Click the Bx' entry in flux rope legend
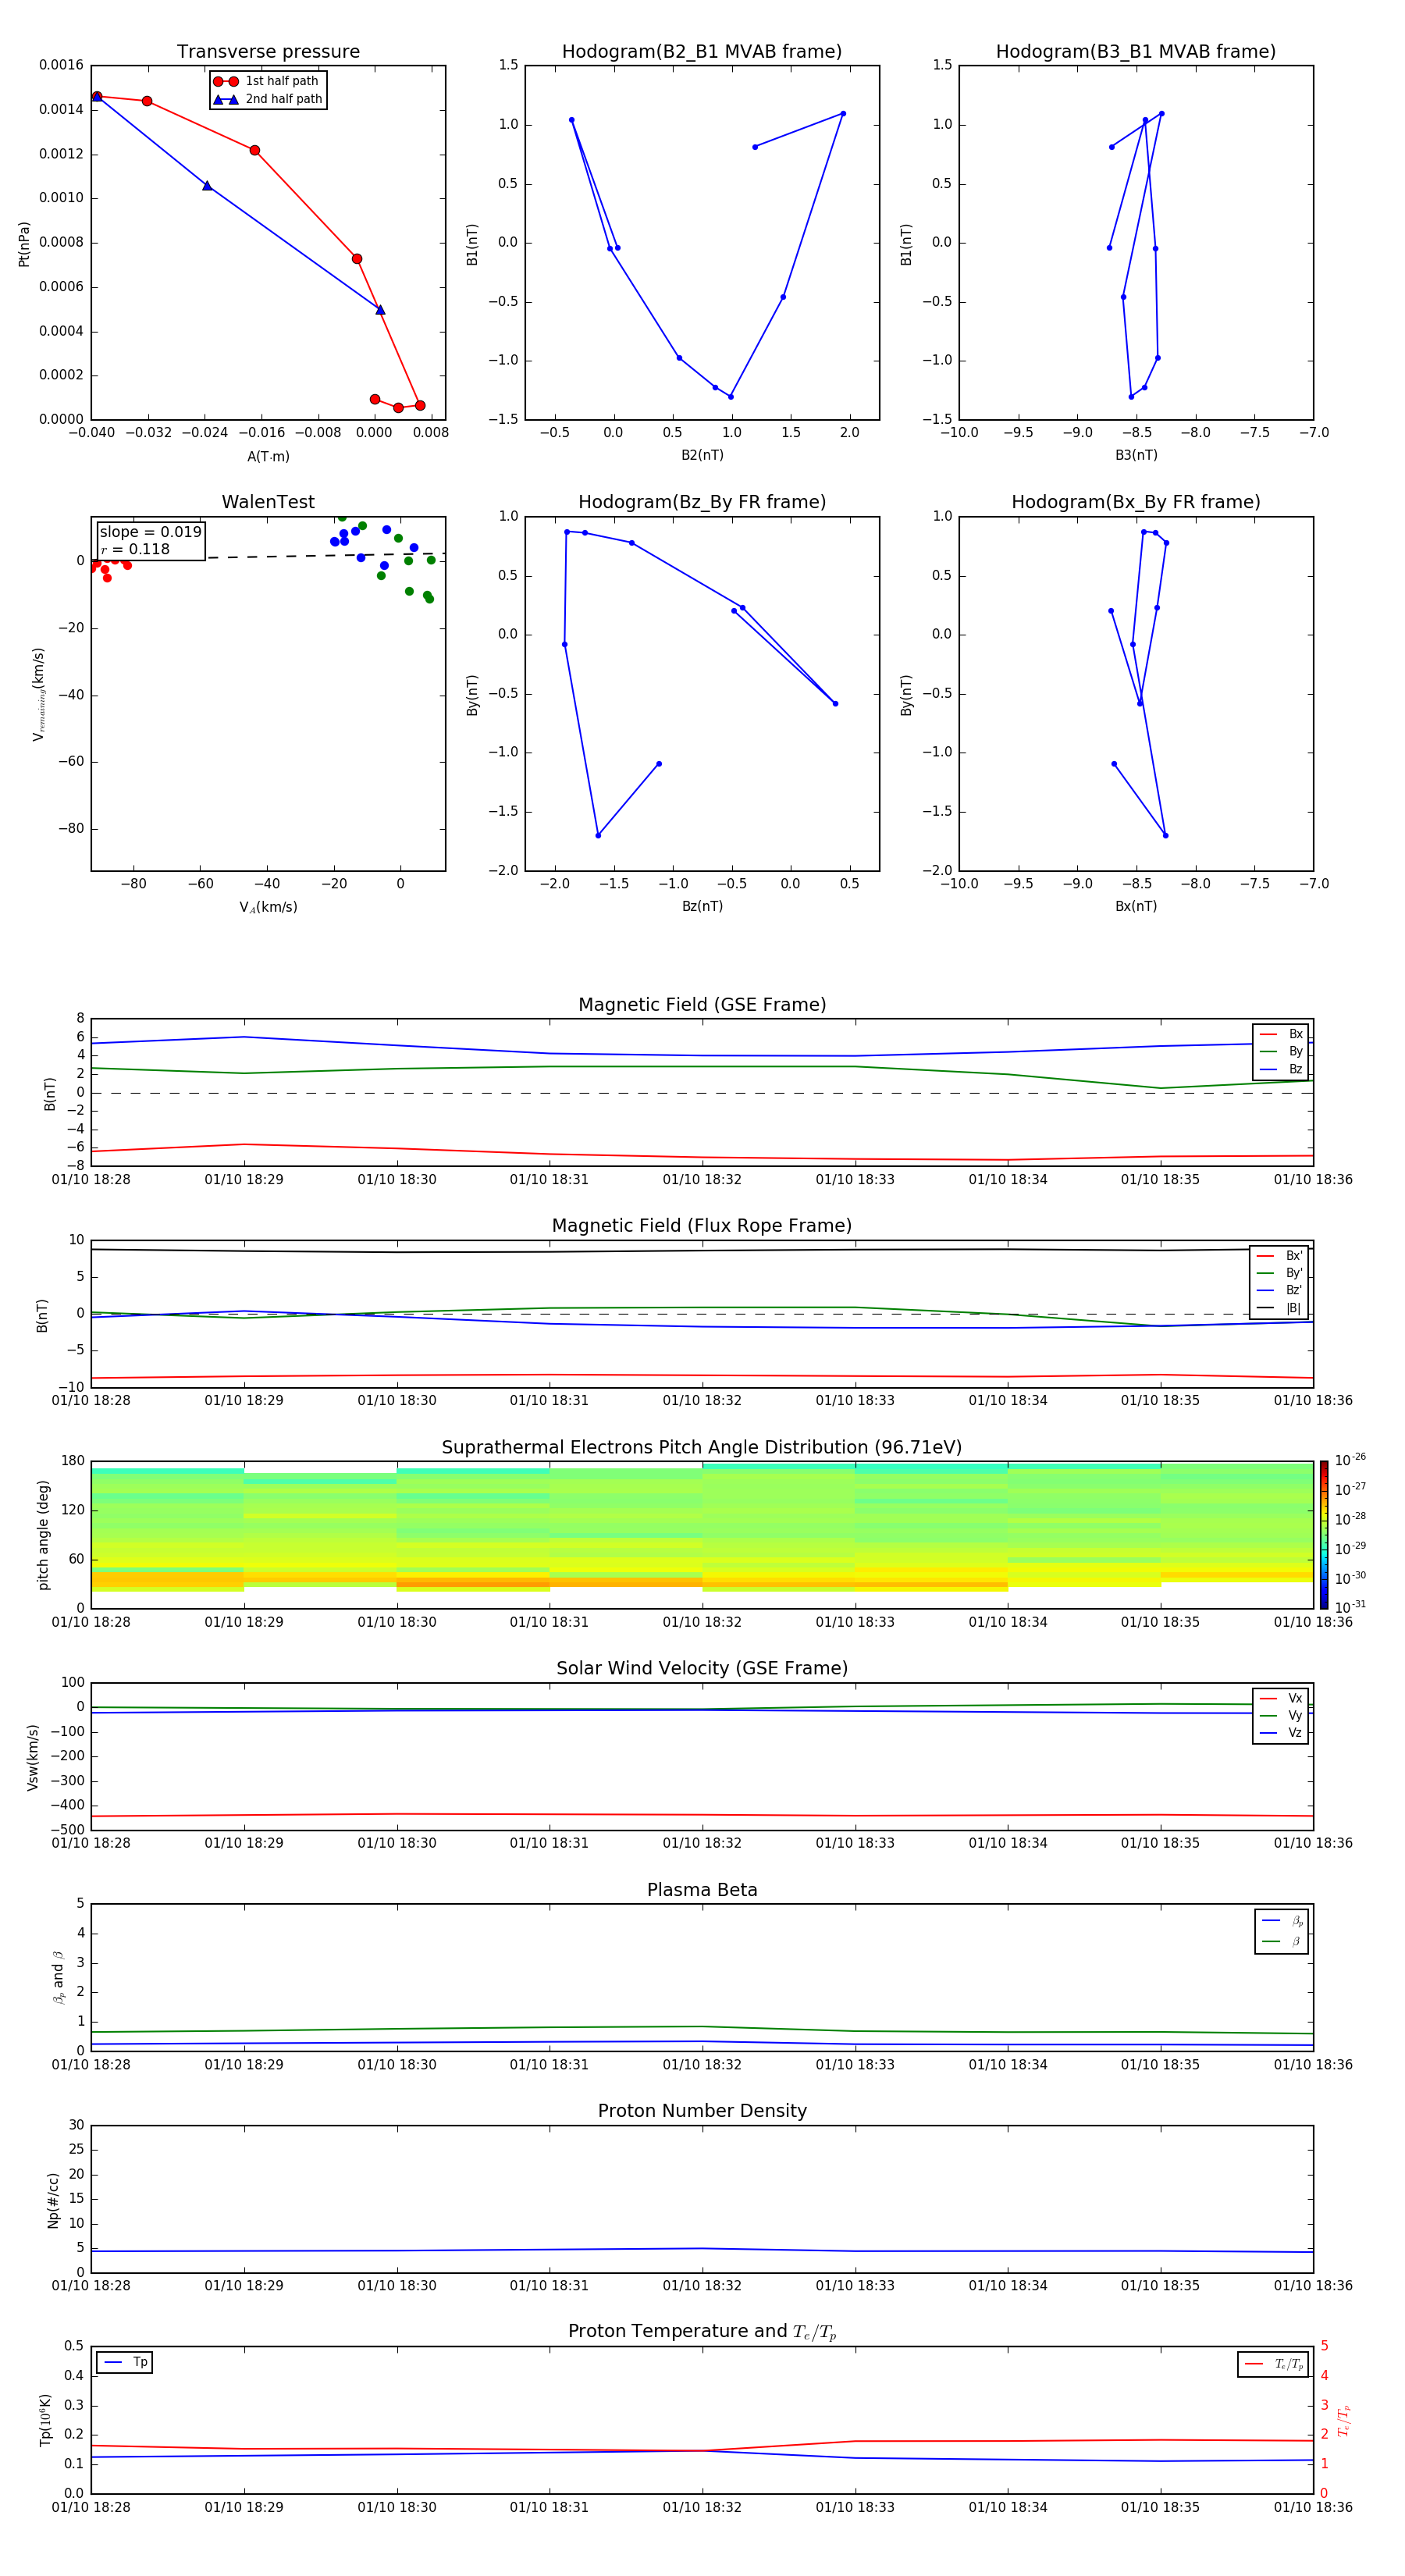 coord(1280,1256)
